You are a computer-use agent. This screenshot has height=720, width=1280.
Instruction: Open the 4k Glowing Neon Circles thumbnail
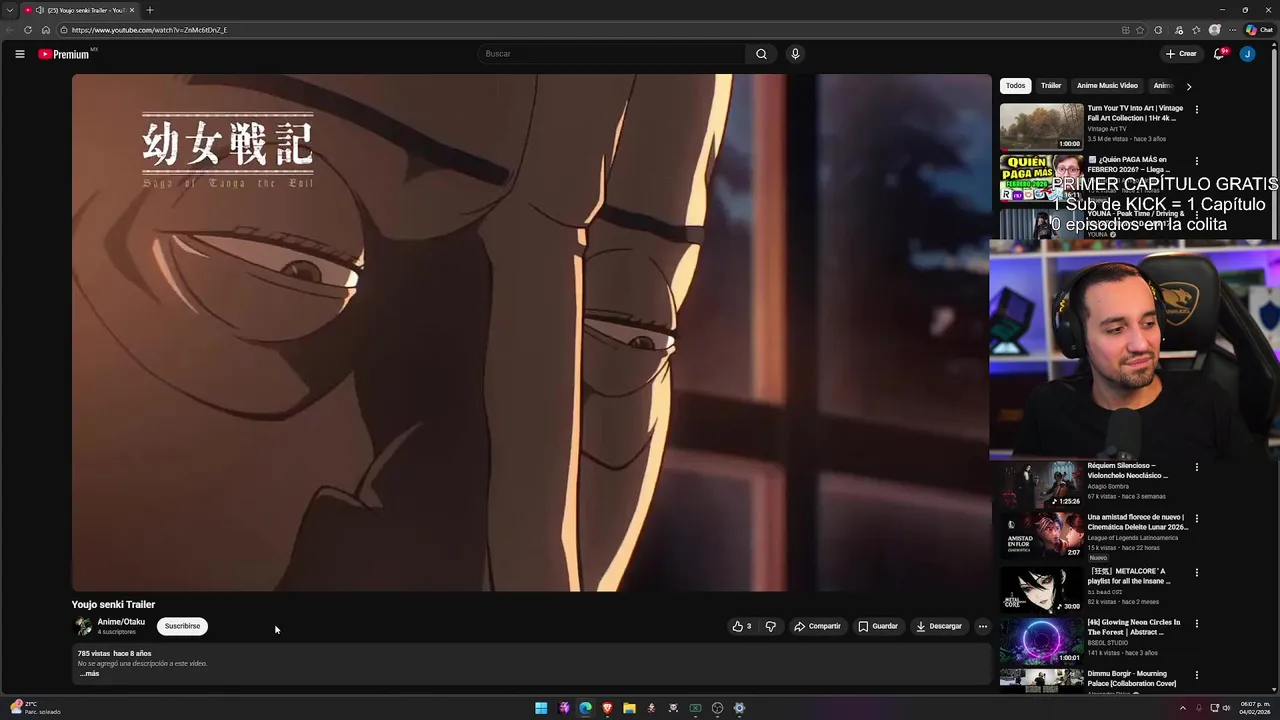click(x=1041, y=641)
